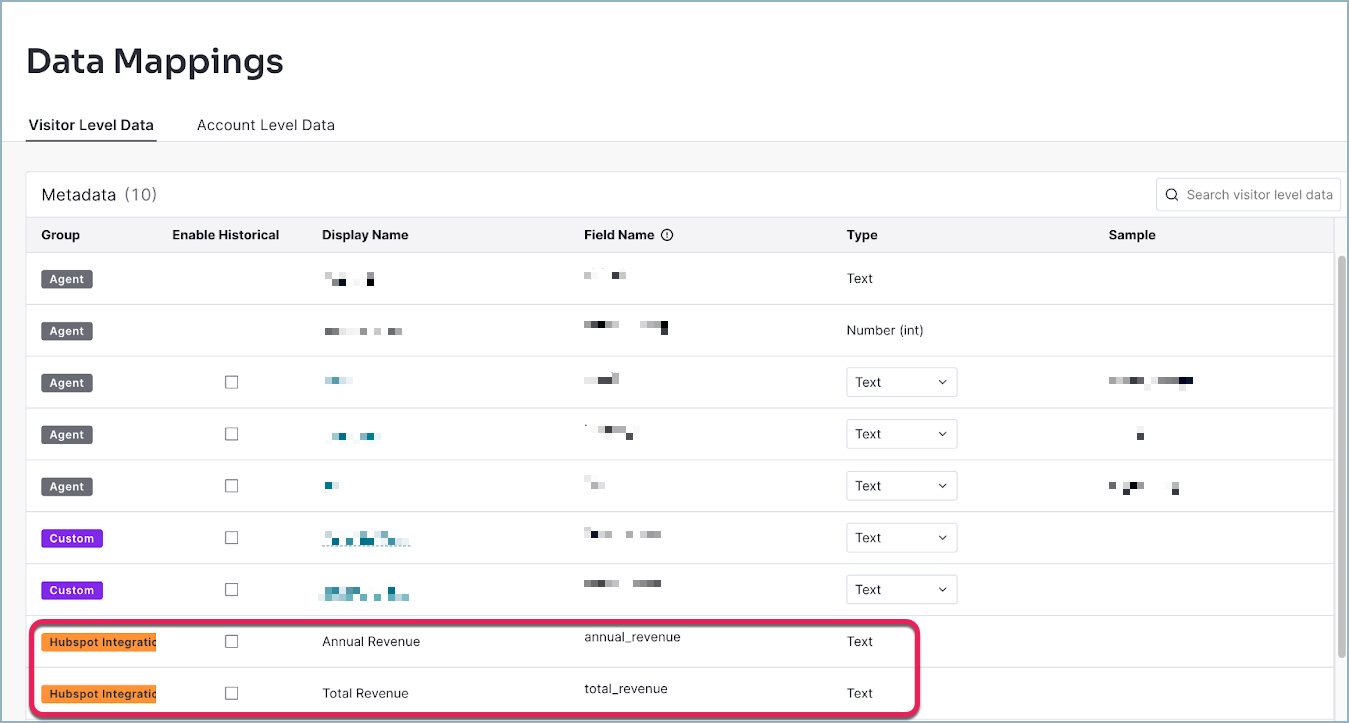Image resolution: width=1349 pixels, height=723 pixels.
Task: Click the table vertical scrollbar
Action: tap(1341, 455)
